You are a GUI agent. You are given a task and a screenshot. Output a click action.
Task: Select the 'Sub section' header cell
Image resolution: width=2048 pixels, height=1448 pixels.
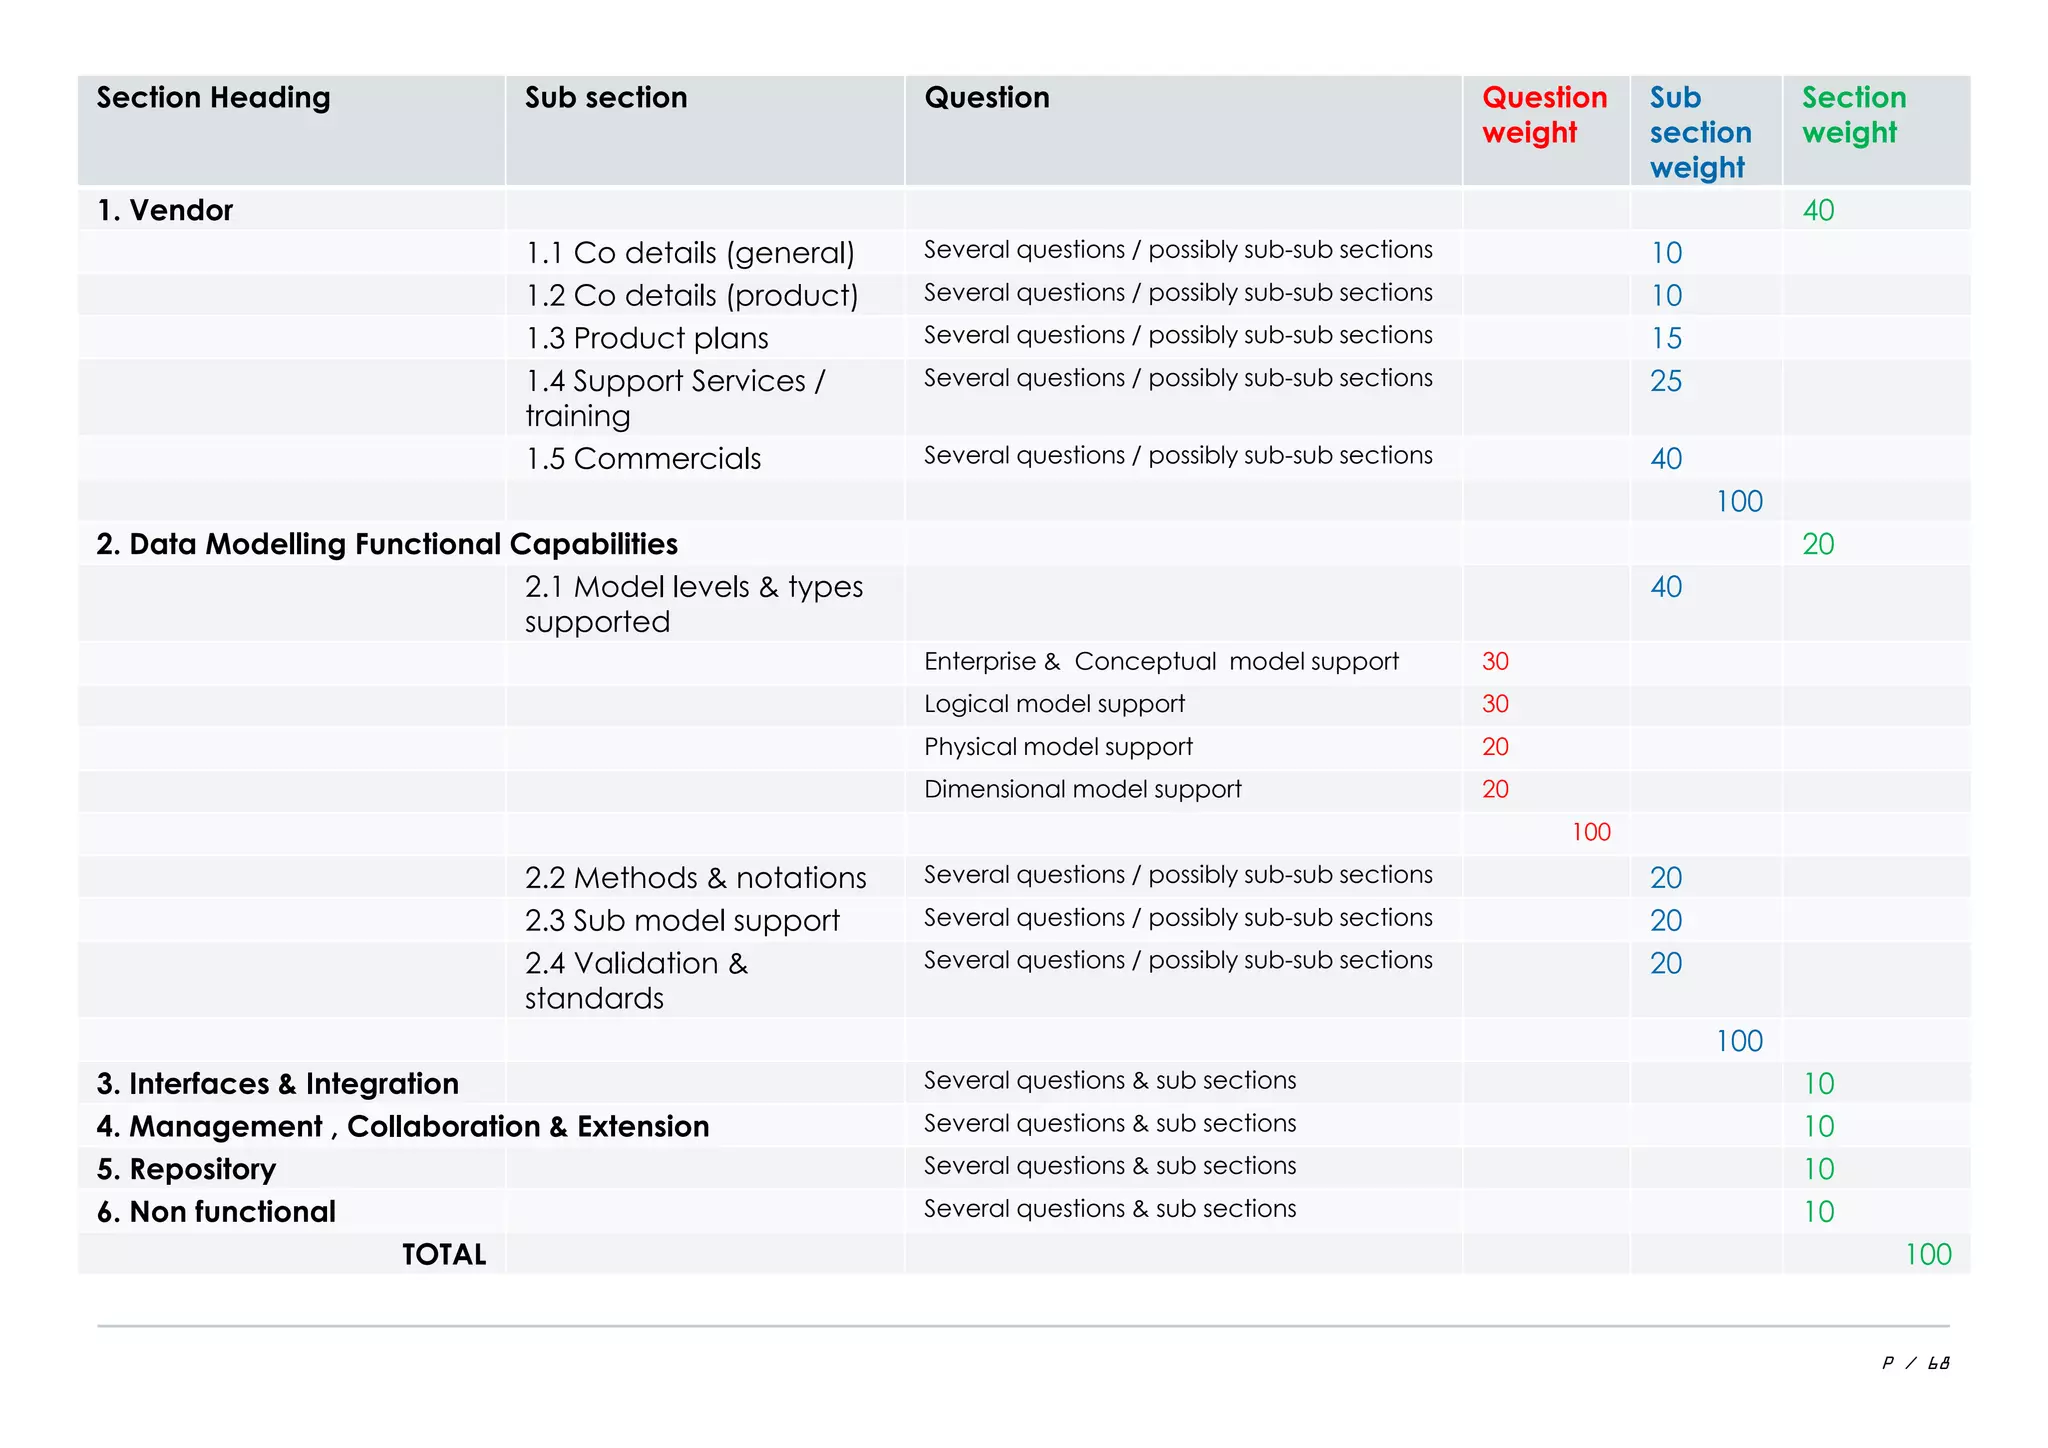tap(606, 98)
